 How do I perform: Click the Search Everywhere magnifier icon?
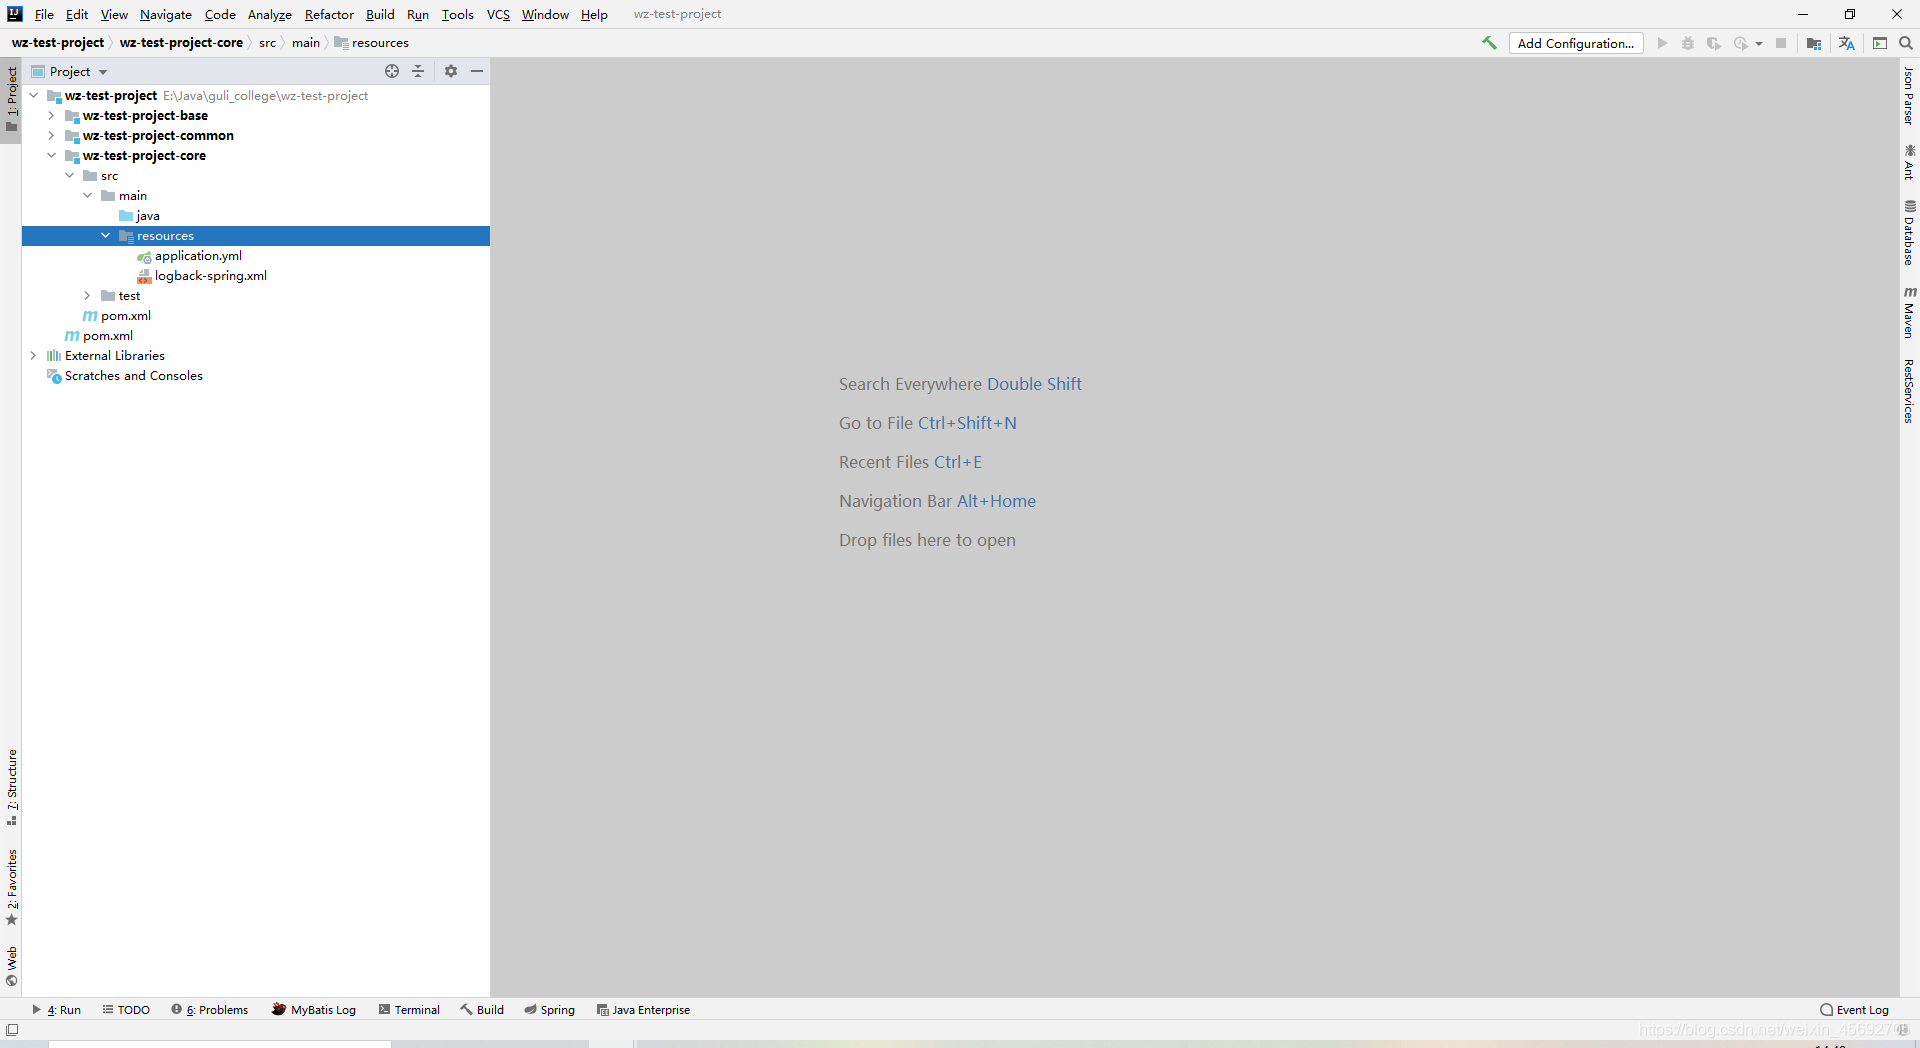coord(1906,43)
